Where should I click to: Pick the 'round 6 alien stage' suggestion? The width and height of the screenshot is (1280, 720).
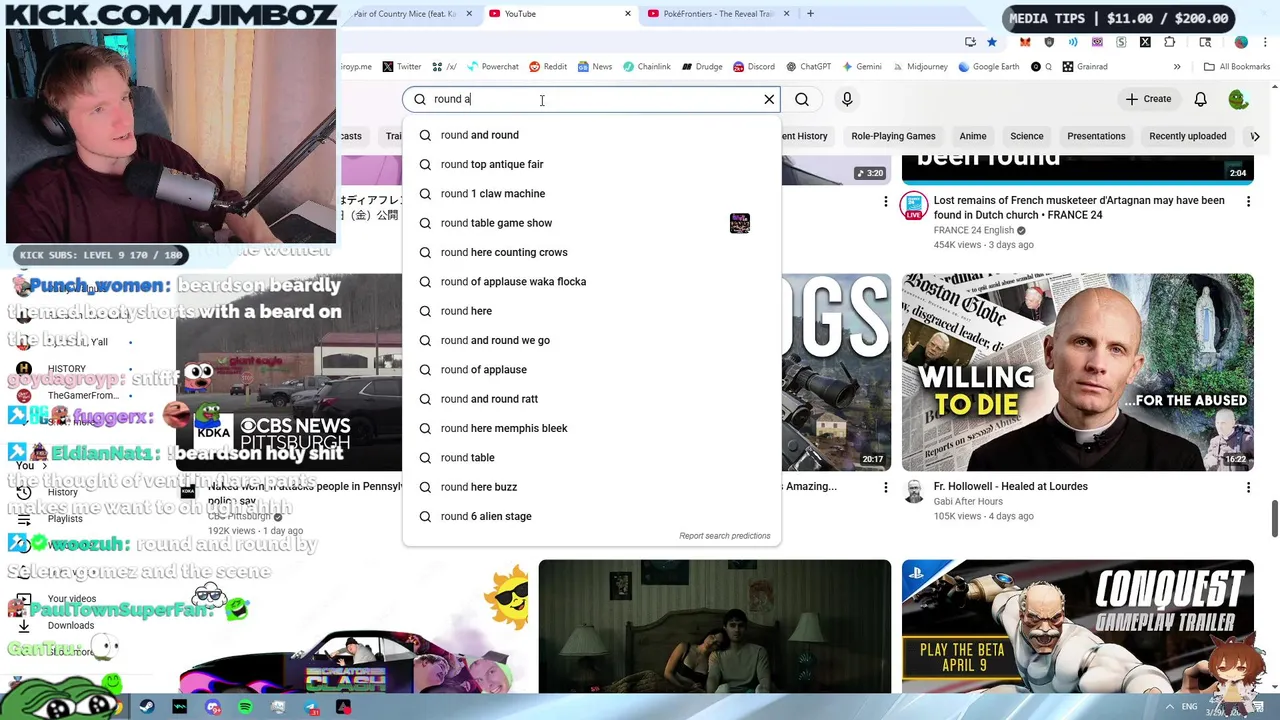tap(591, 516)
